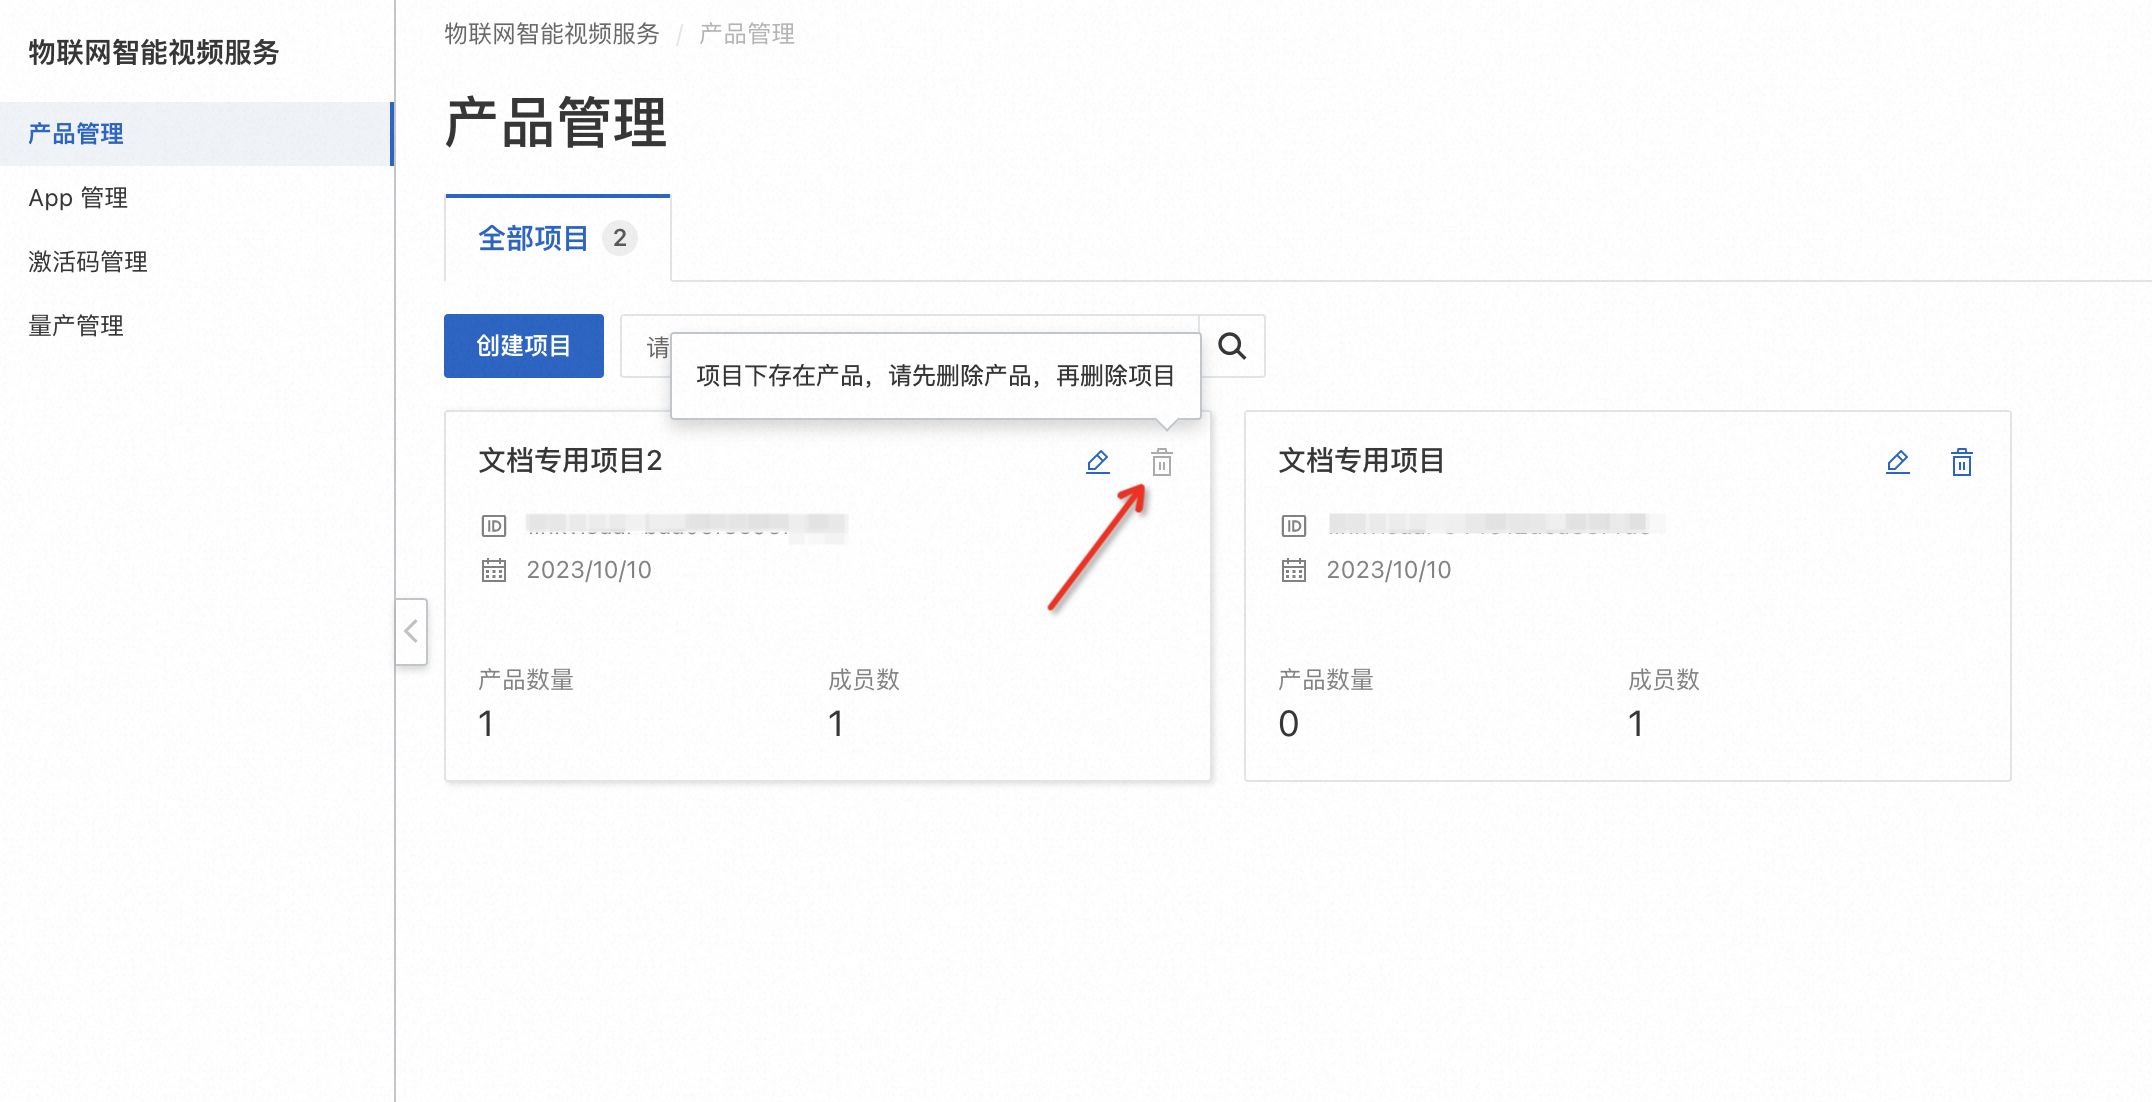Click 物联网智能视频服务 breadcrumb link
Image resolution: width=2152 pixels, height=1102 pixels.
click(552, 34)
